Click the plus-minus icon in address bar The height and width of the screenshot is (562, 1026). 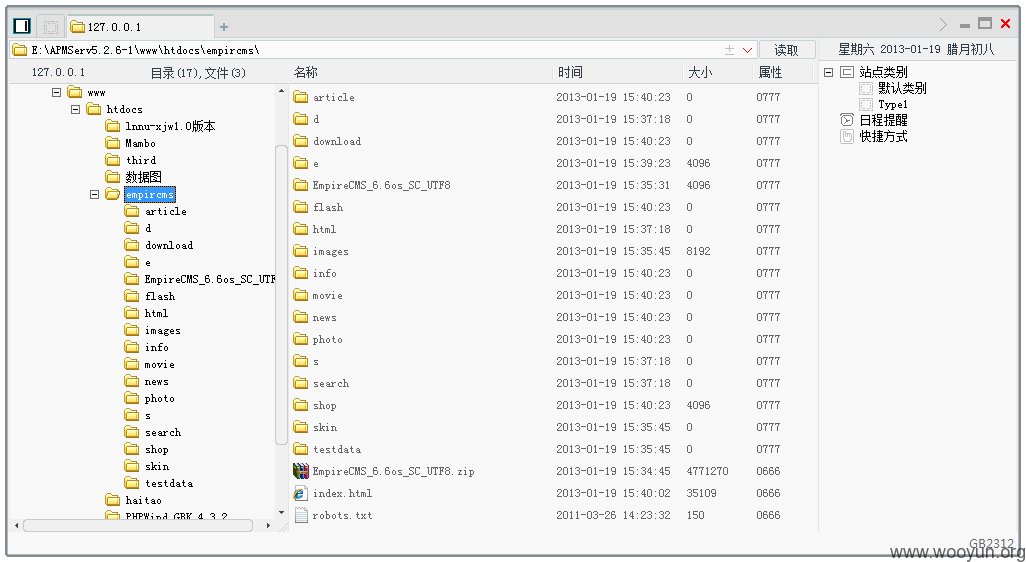pos(729,50)
